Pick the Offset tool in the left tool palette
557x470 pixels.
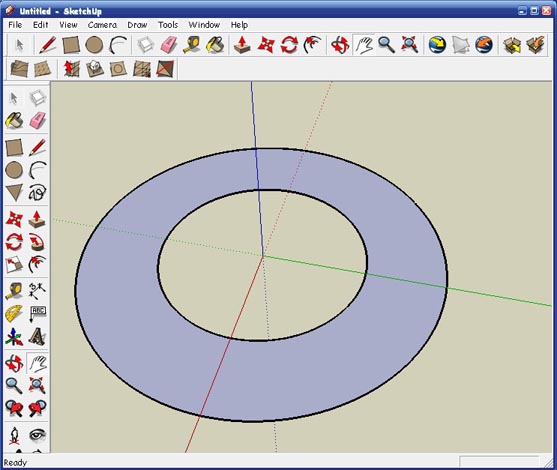pos(37,265)
